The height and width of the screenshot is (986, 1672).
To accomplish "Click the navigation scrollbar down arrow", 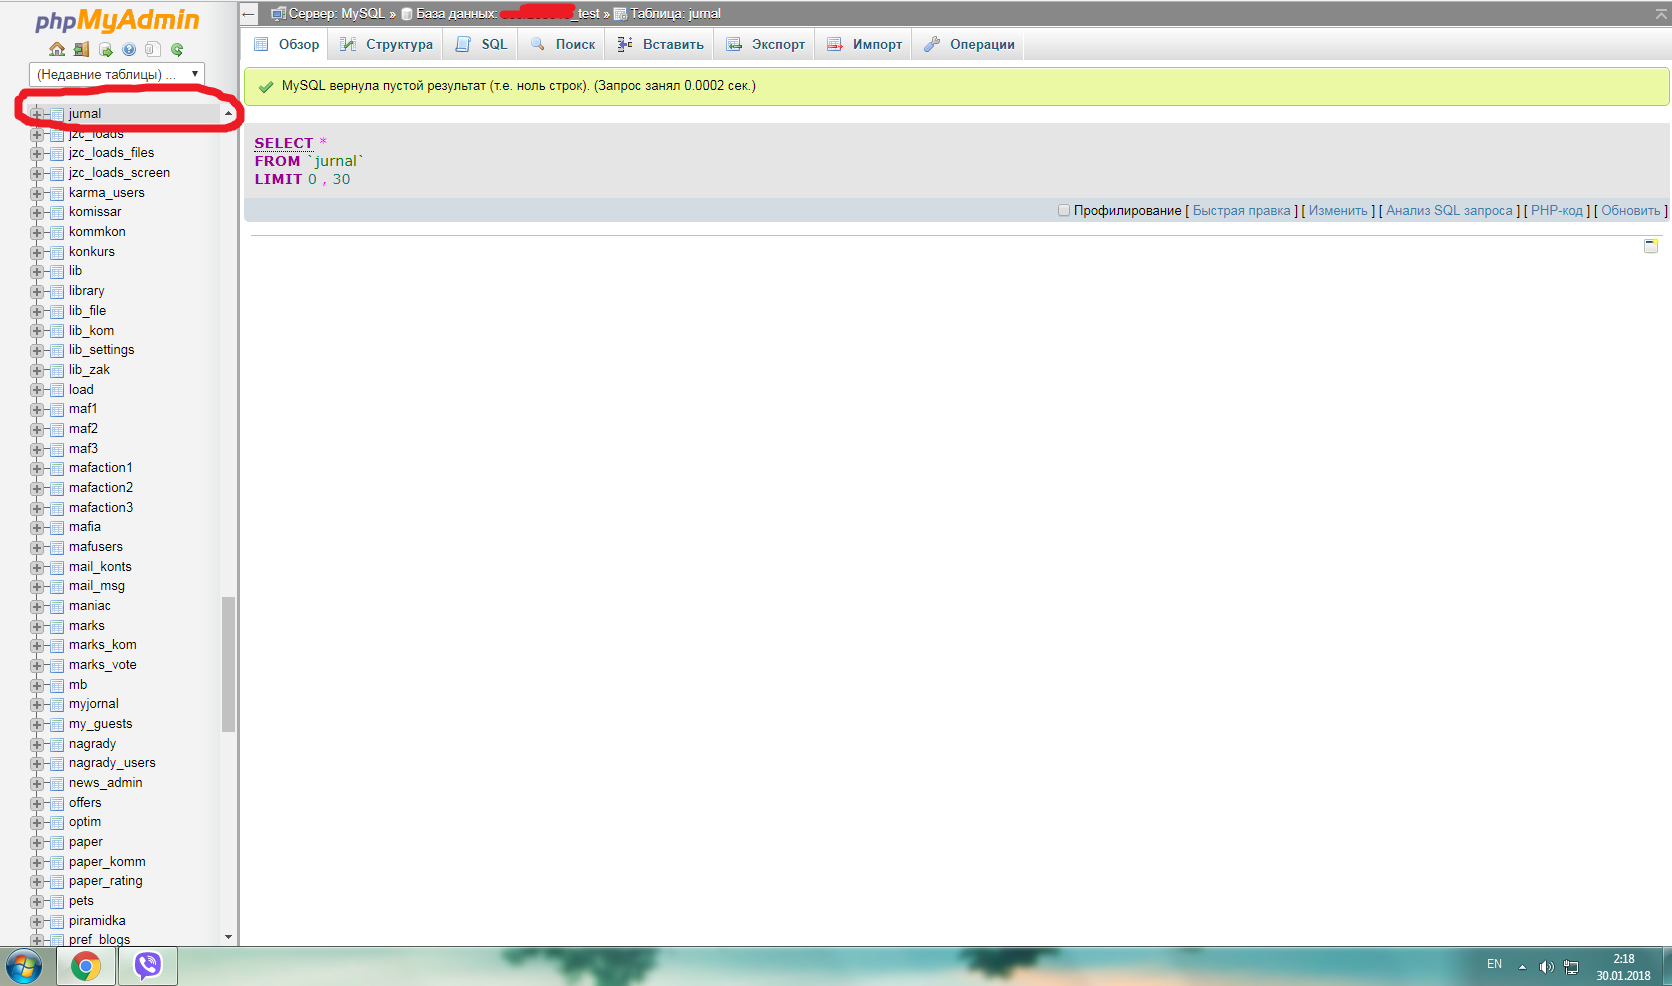I will click(x=228, y=937).
